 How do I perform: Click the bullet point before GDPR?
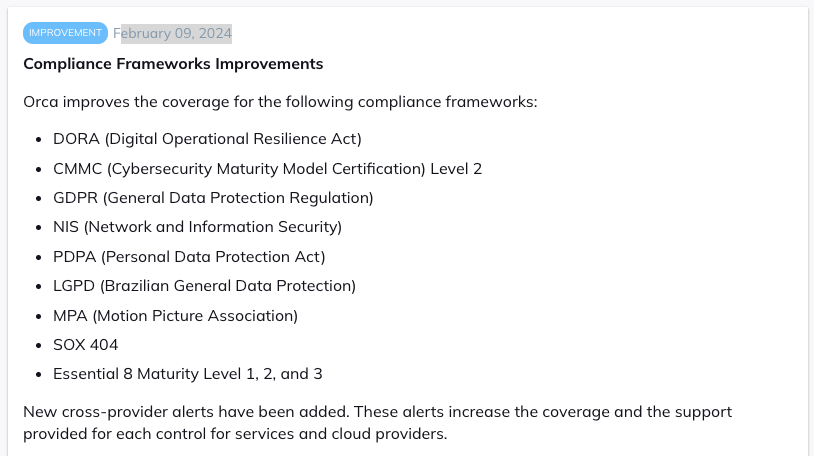tap(38, 198)
